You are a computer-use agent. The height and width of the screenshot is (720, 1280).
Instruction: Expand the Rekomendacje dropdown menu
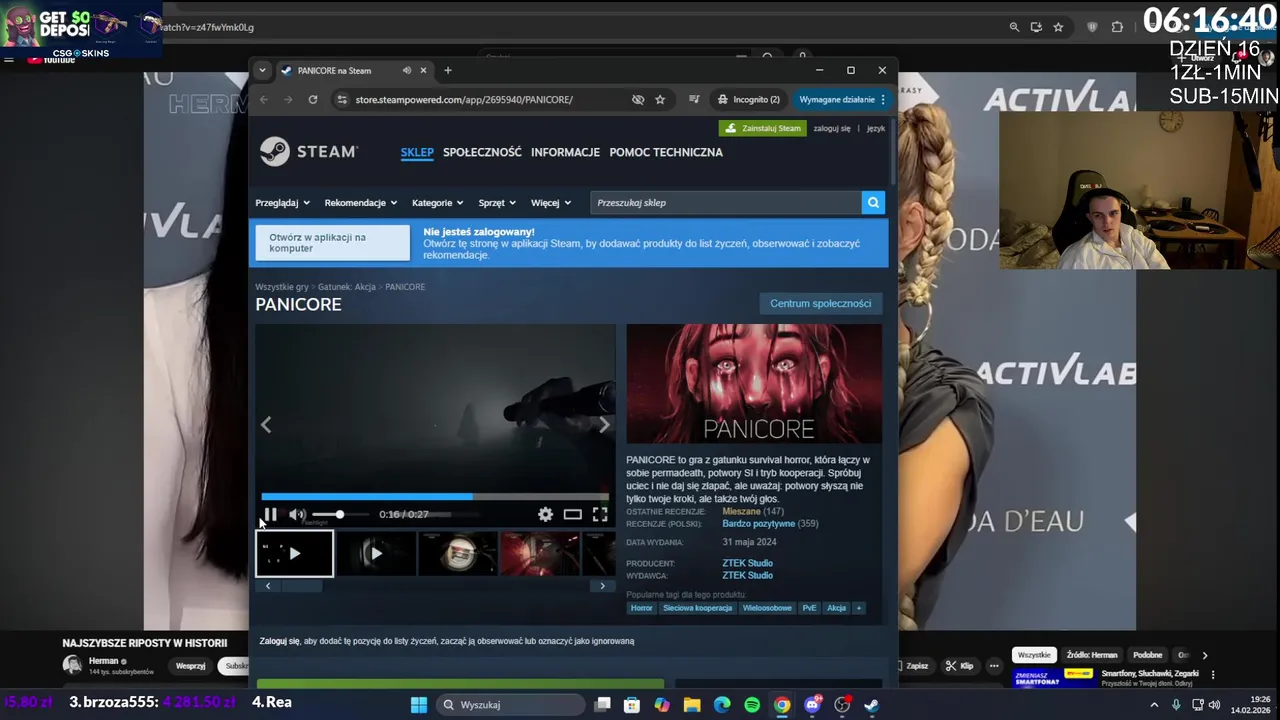pos(360,202)
